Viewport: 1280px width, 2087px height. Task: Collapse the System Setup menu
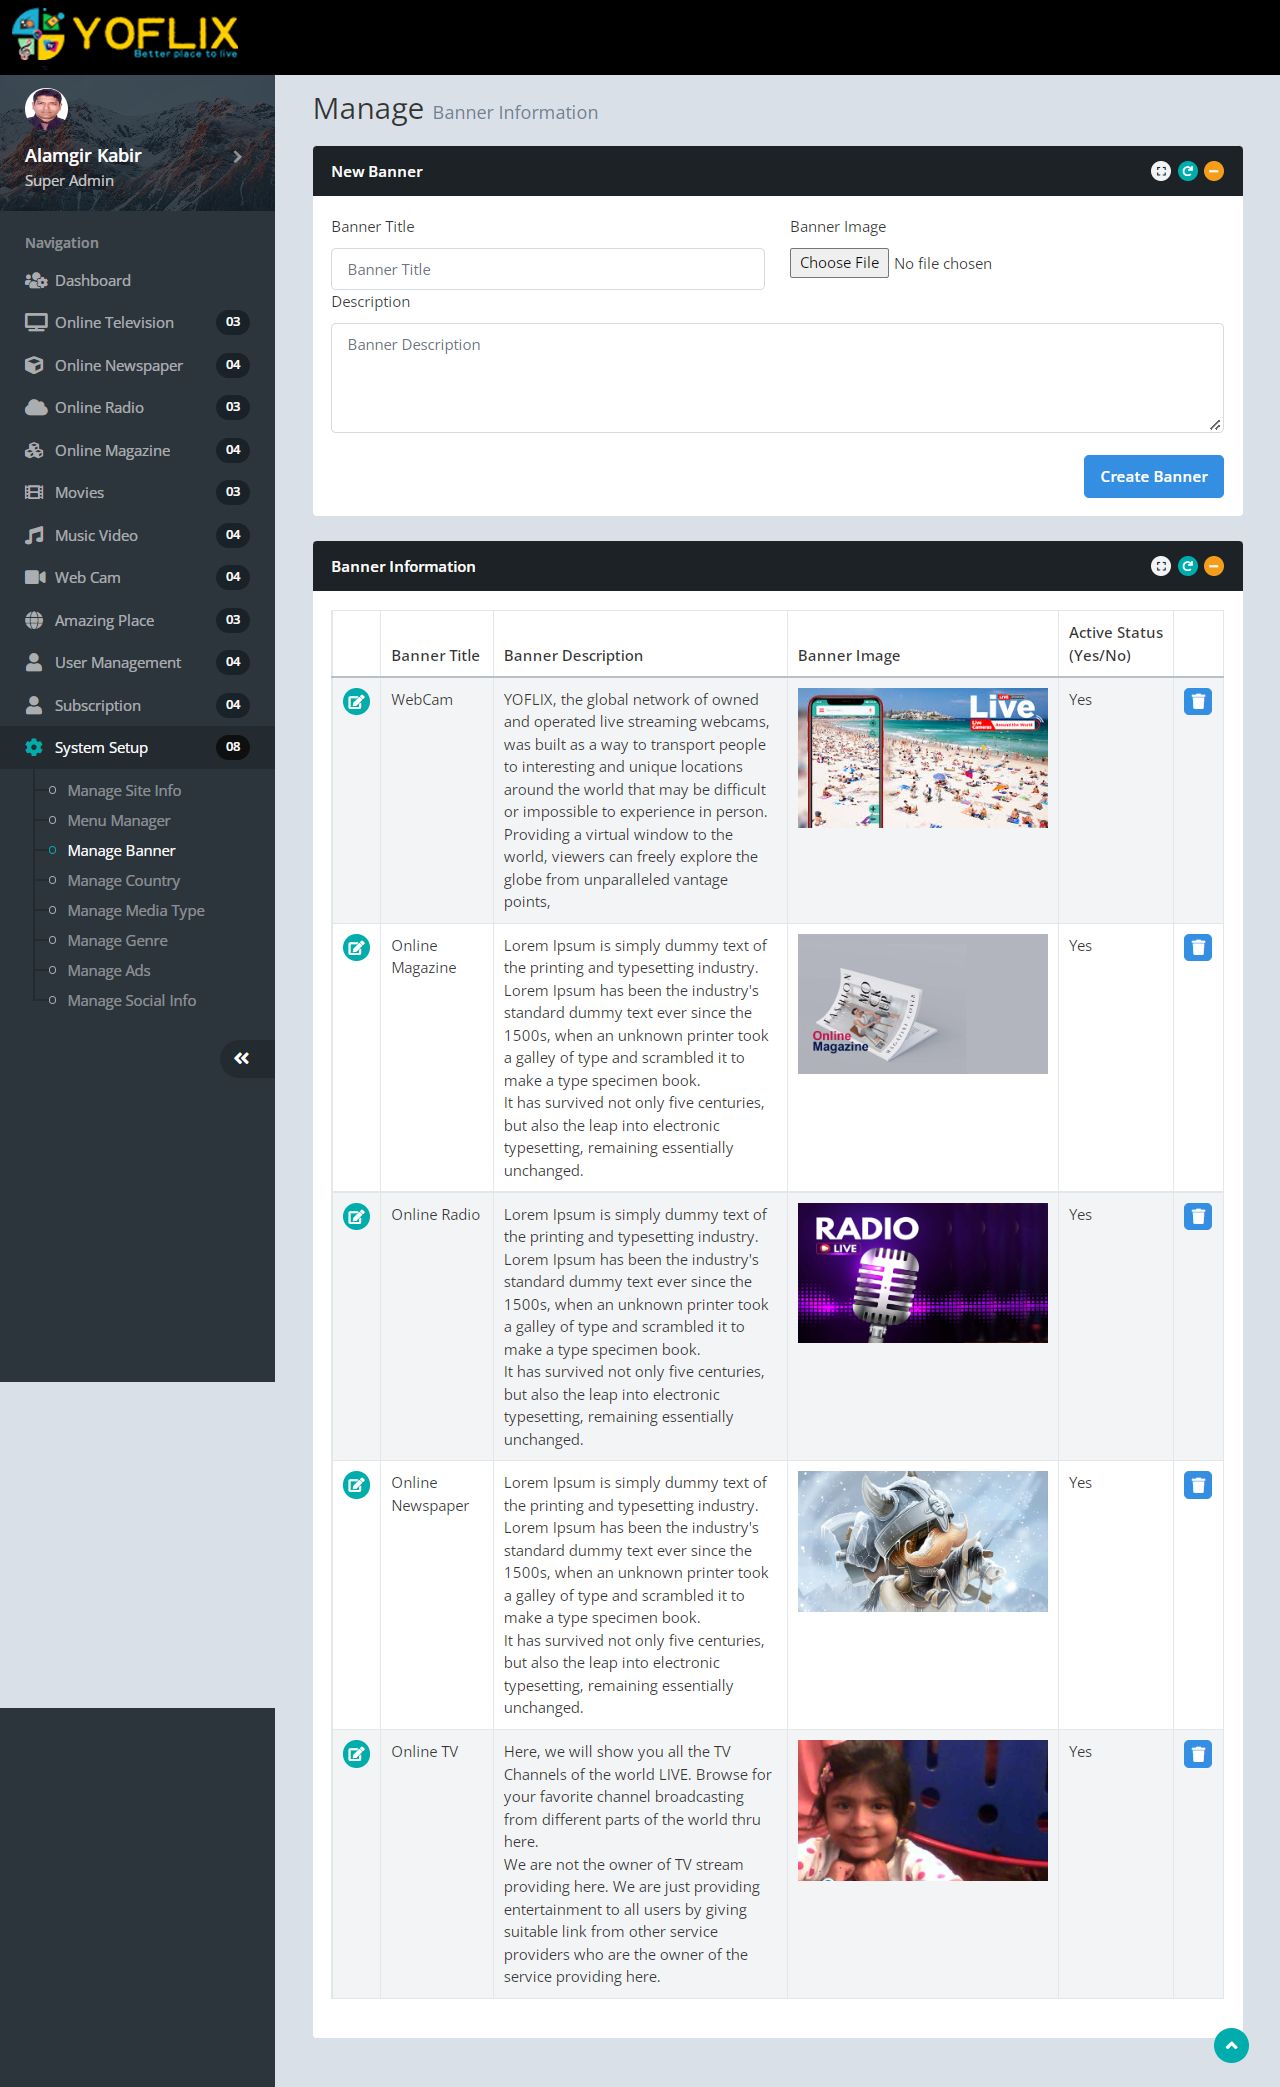pos(137,748)
